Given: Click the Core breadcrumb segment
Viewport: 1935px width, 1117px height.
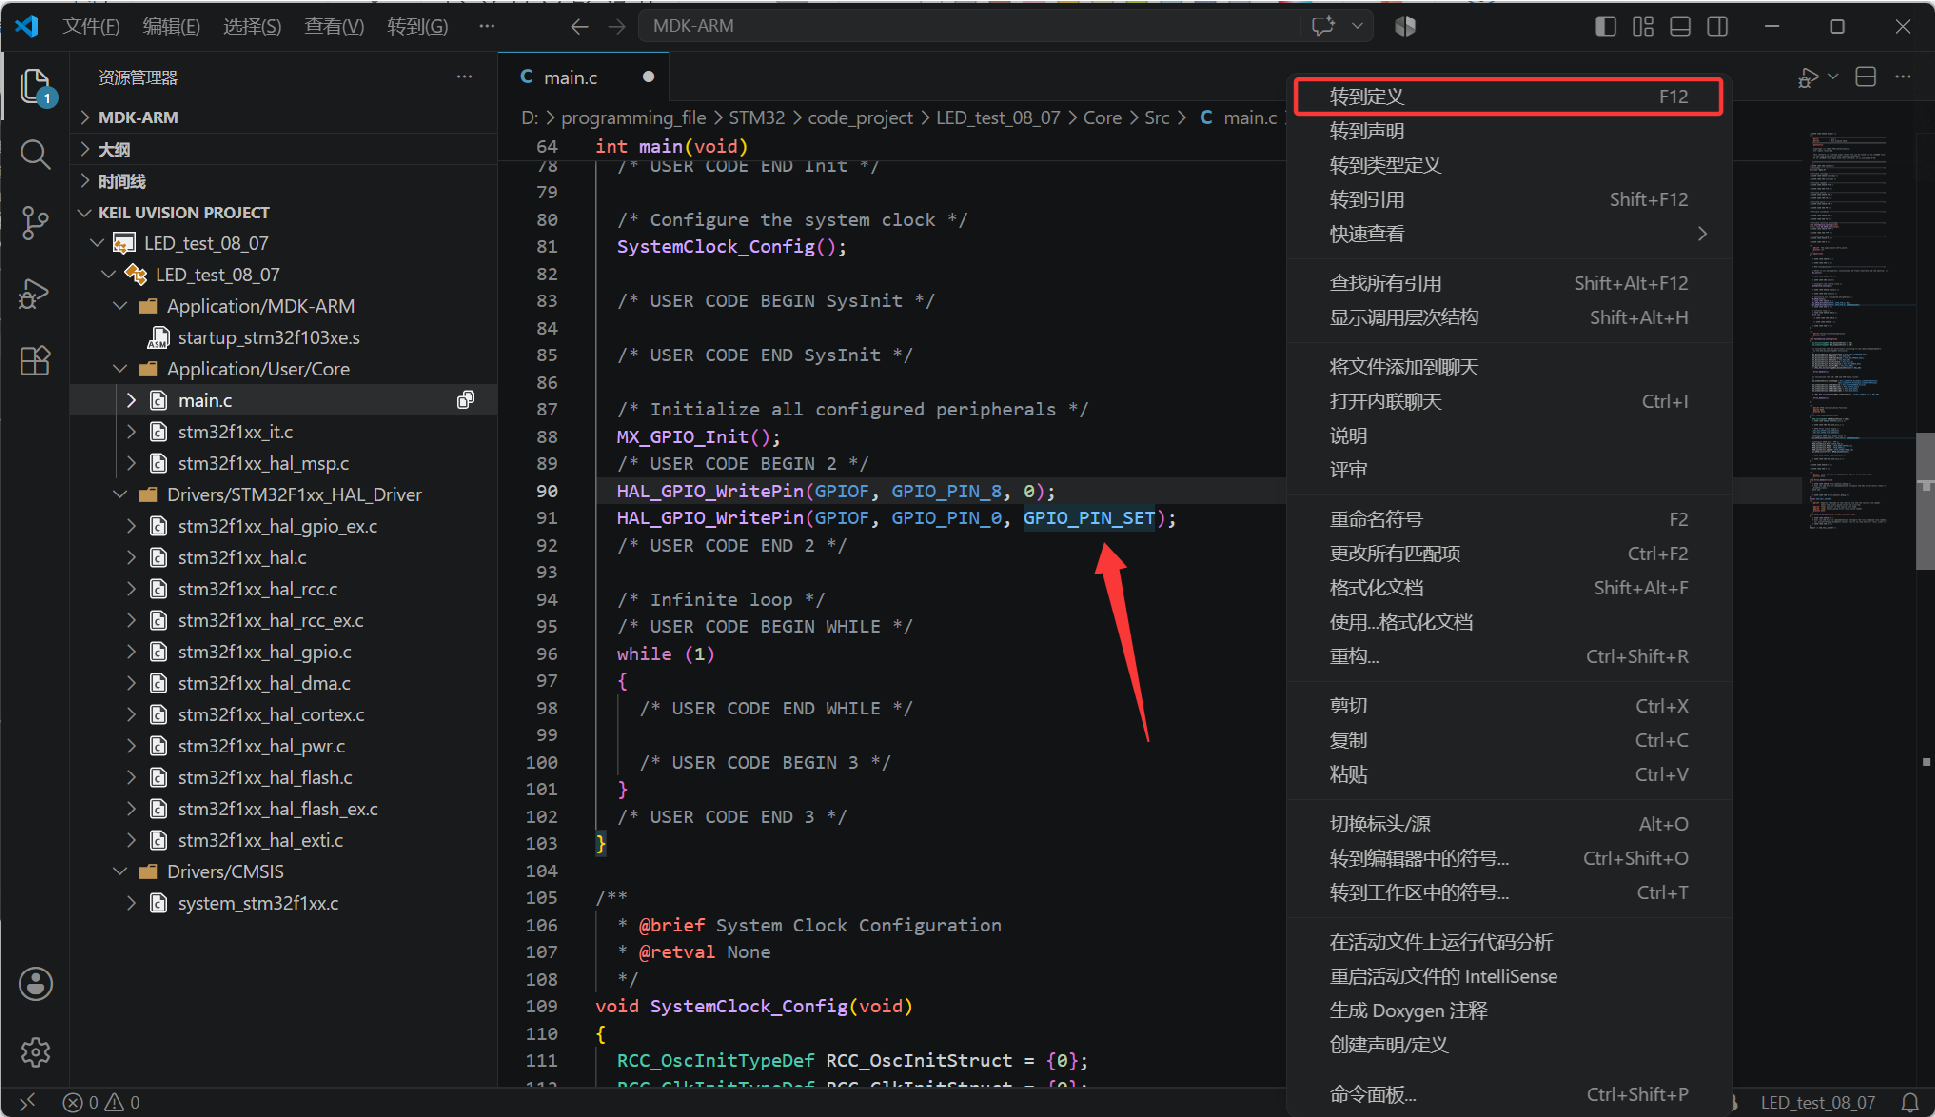Looking at the screenshot, I should pos(1102,118).
